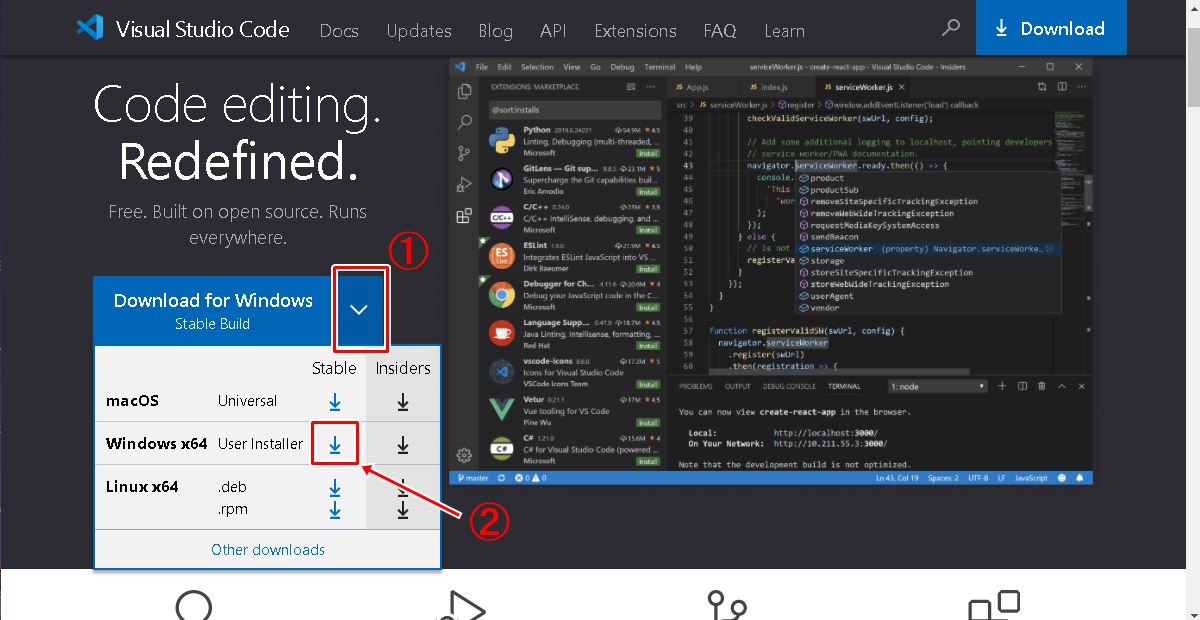Open the Blog navigation item
Viewport: 1200px width, 620px height.
pyautogui.click(x=495, y=30)
